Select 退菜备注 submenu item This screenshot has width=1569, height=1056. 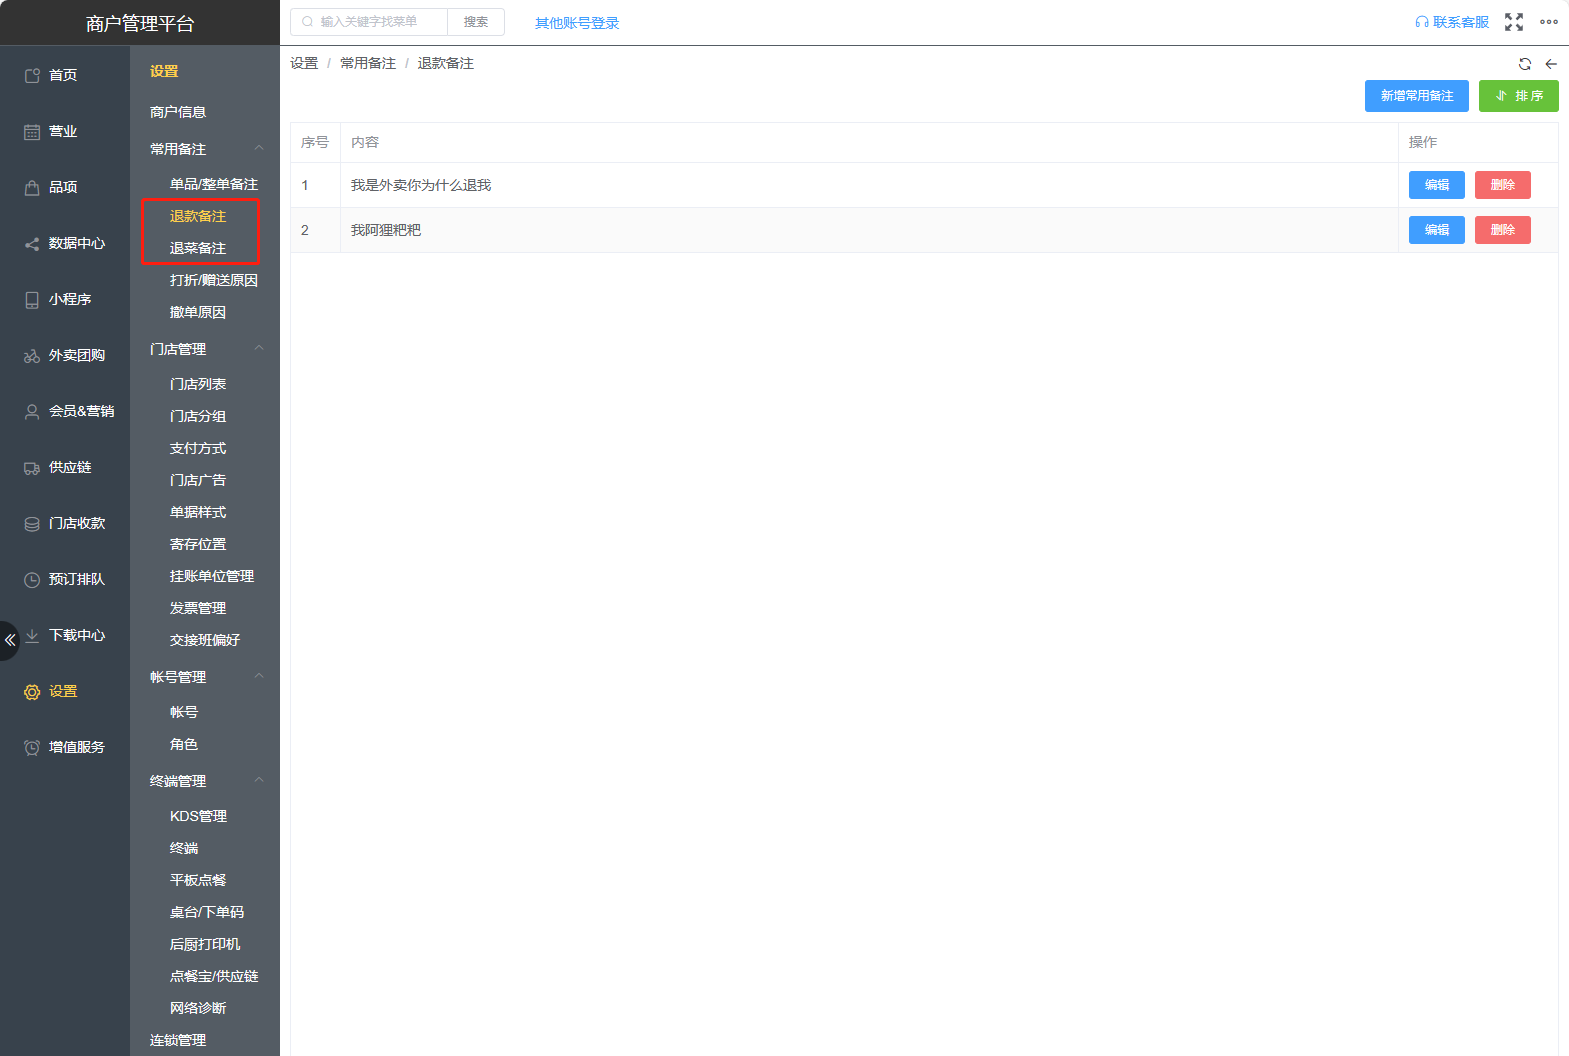(198, 248)
